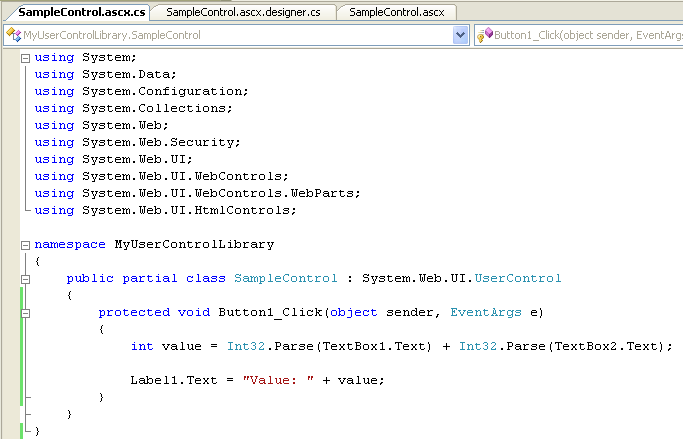
Task: Click the UserControl base type in code
Action: pos(517,278)
